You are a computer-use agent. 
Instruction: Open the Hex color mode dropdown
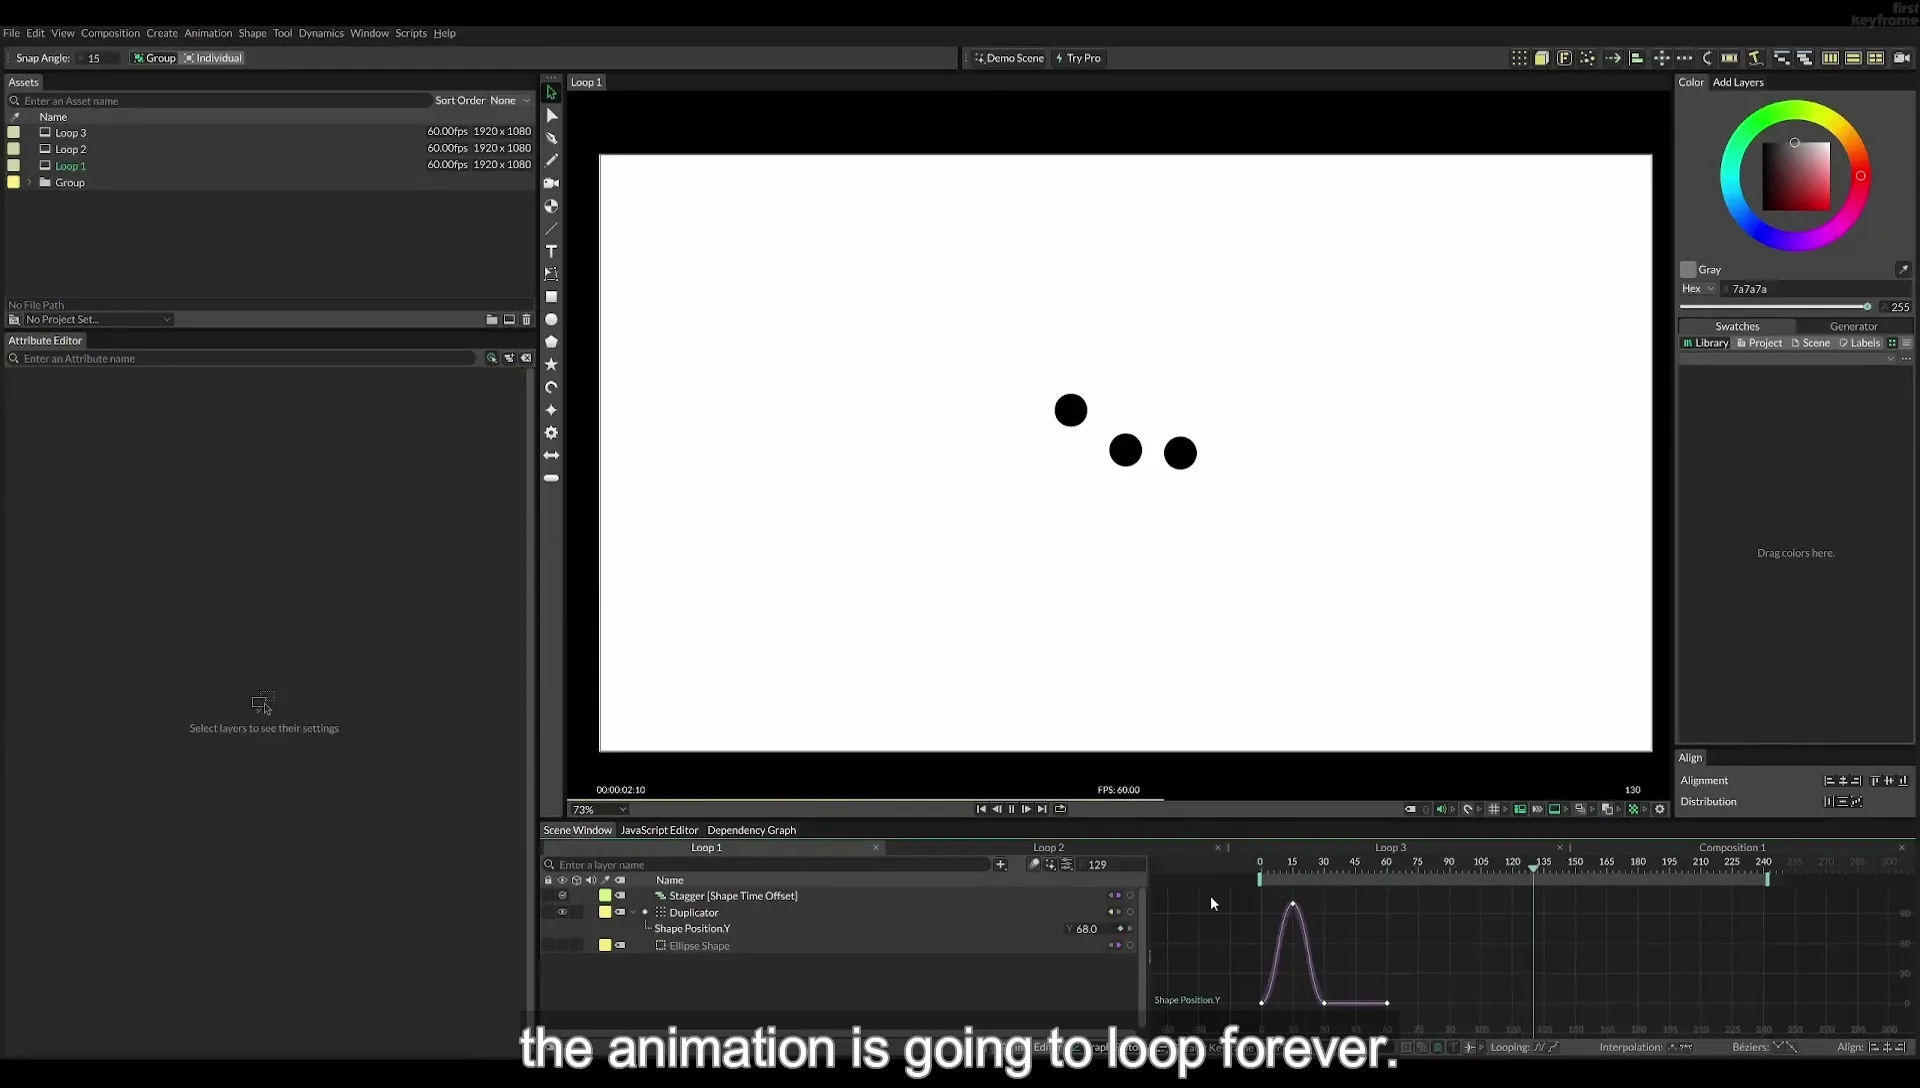pos(1698,289)
